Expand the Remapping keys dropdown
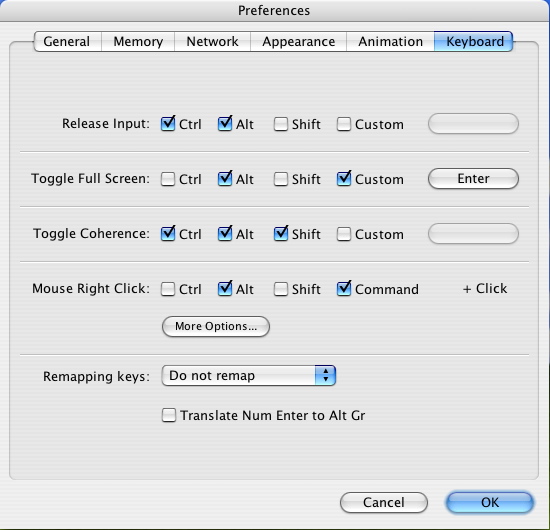The height and width of the screenshot is (530, 550). pyautogui.click(x=249, y=376)
